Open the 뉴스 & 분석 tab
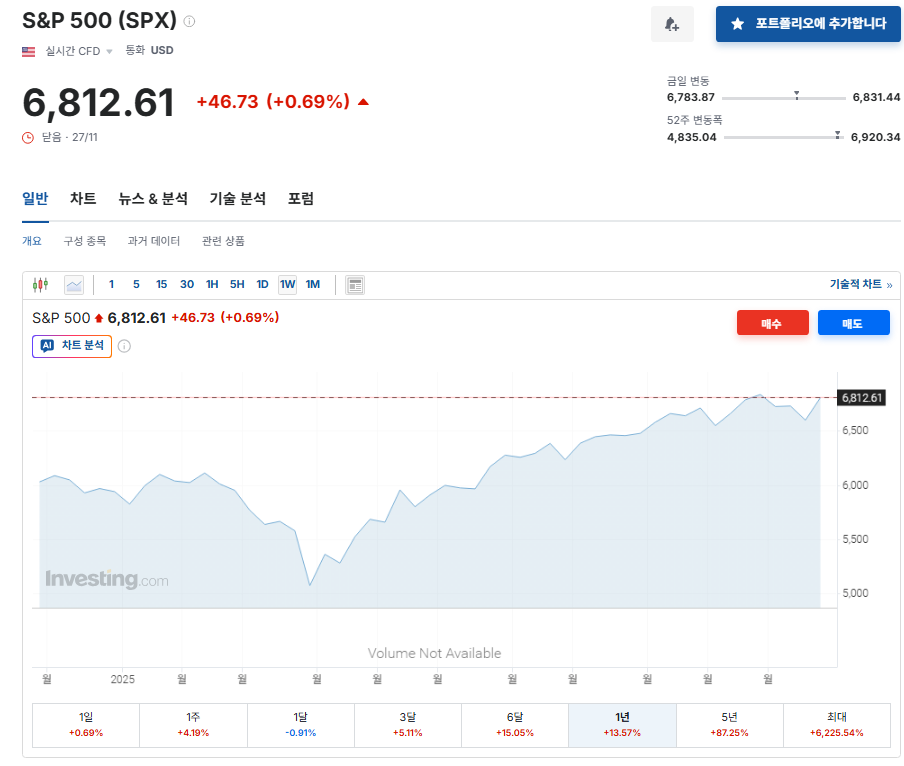The width and height of the screenshot is (904, 766). point(153,199)
